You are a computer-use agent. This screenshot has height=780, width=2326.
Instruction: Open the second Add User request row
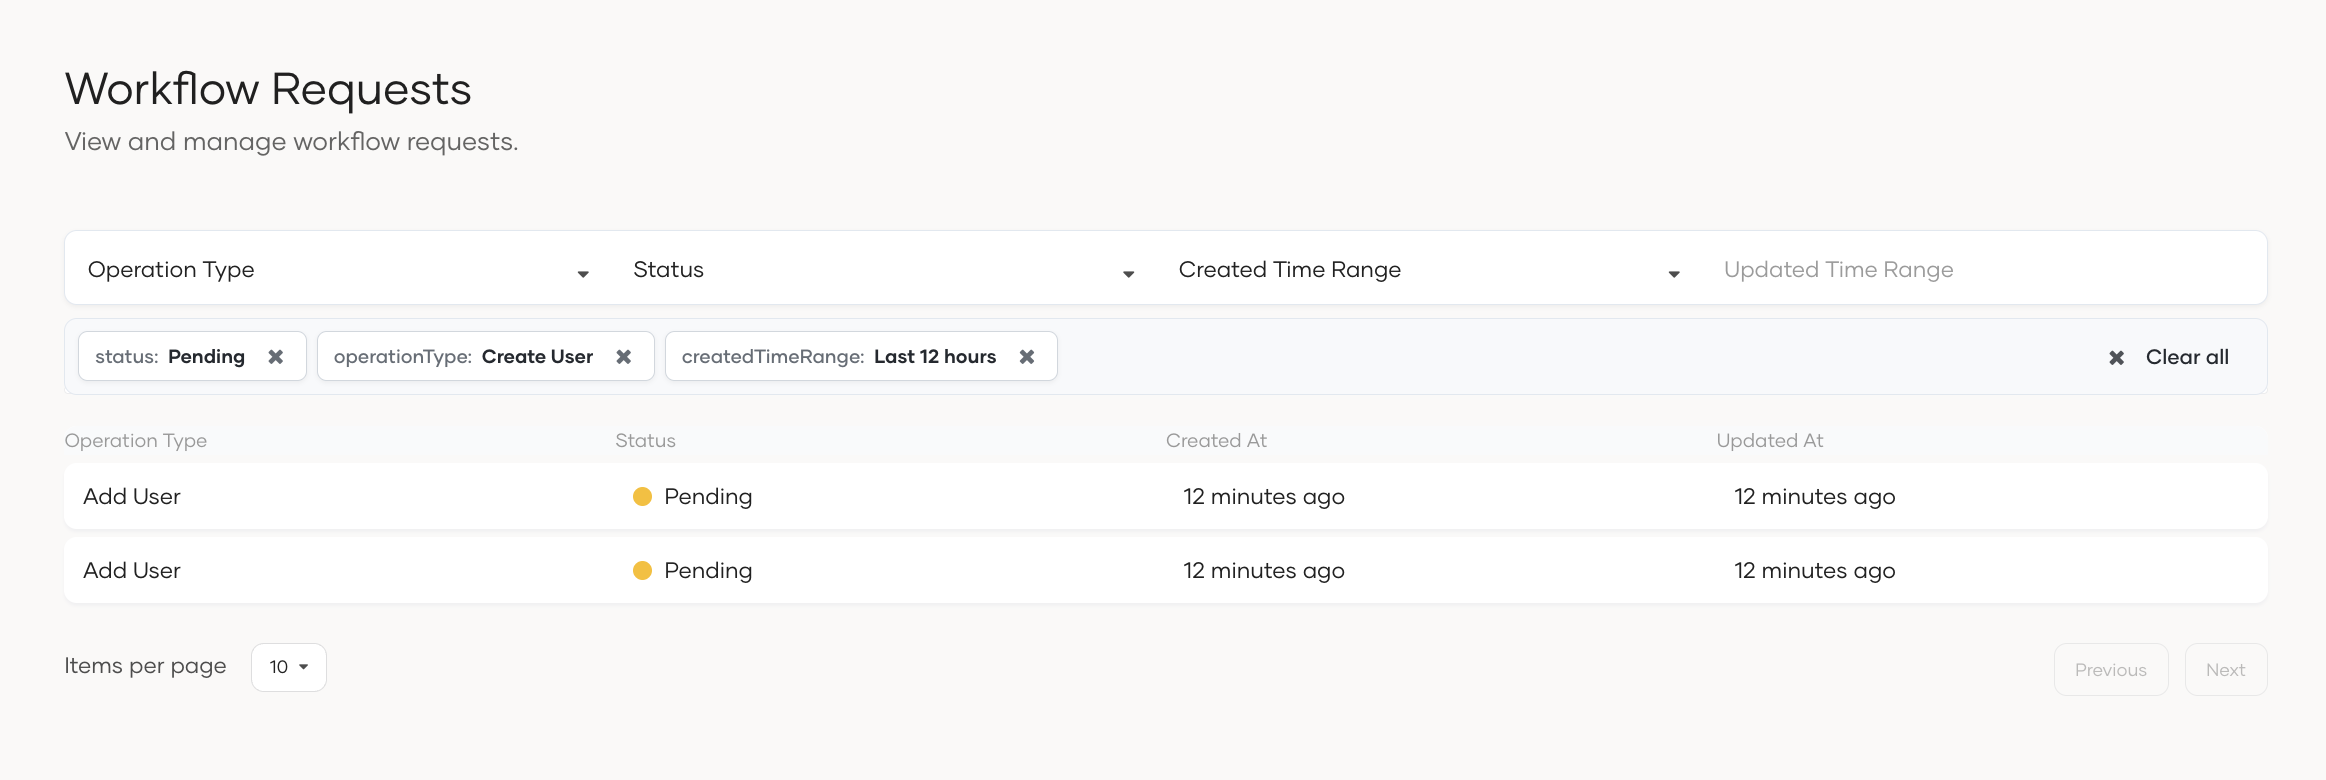click(1166, 570)
